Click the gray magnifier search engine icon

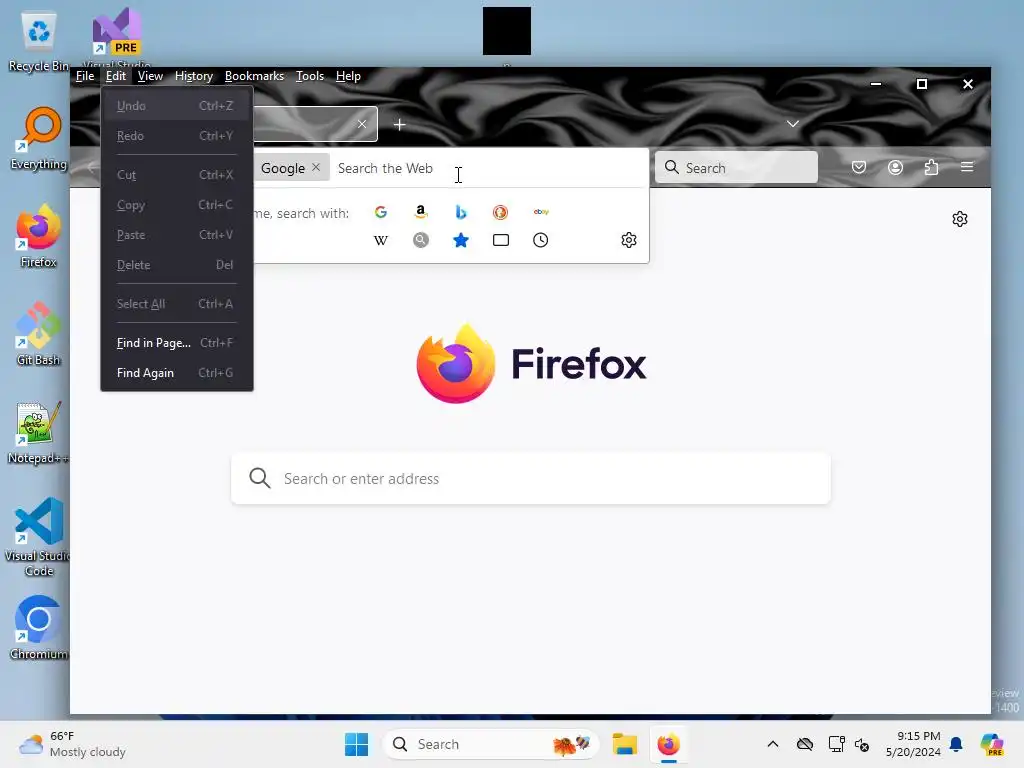point(421,240)
